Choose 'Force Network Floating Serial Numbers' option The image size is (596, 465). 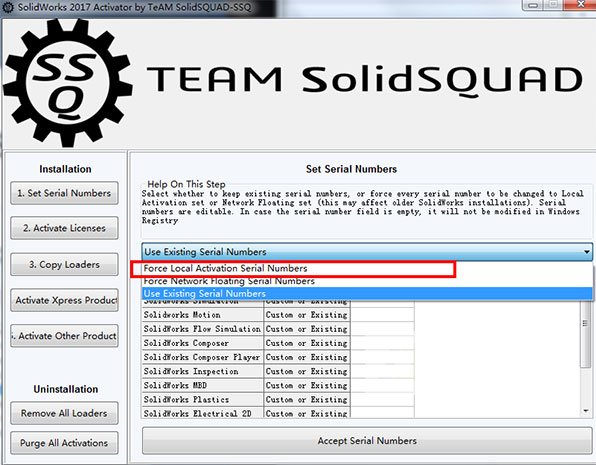tap(367, 281)
